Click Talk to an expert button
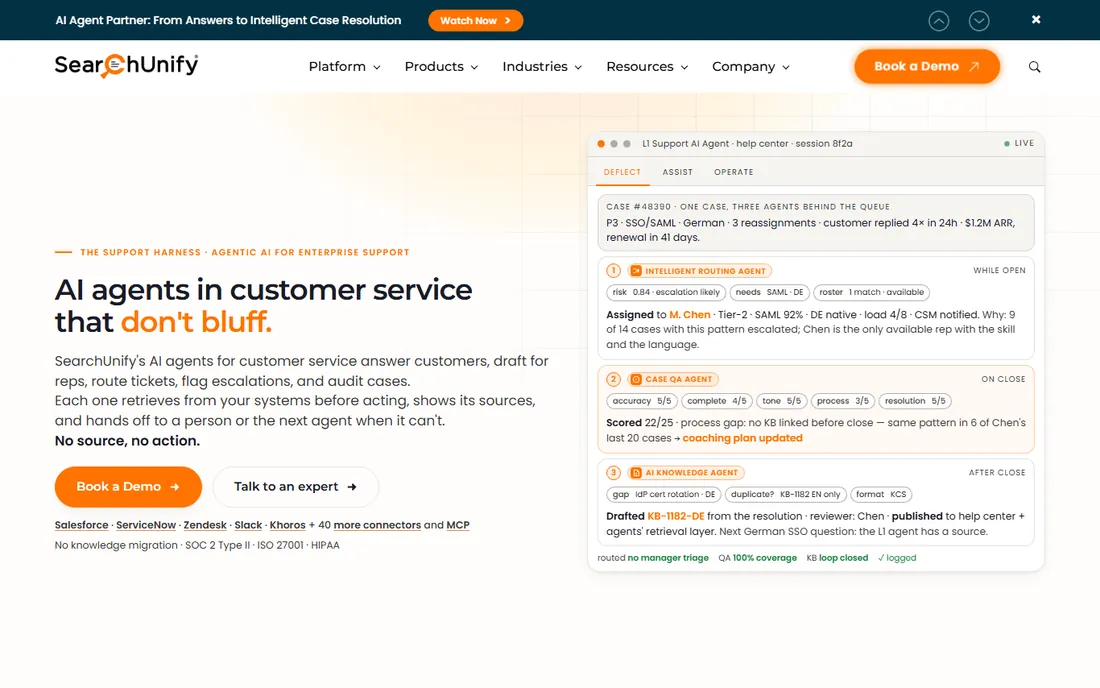This screenshot has height=688, width=1100. click(x=295, y=487)
